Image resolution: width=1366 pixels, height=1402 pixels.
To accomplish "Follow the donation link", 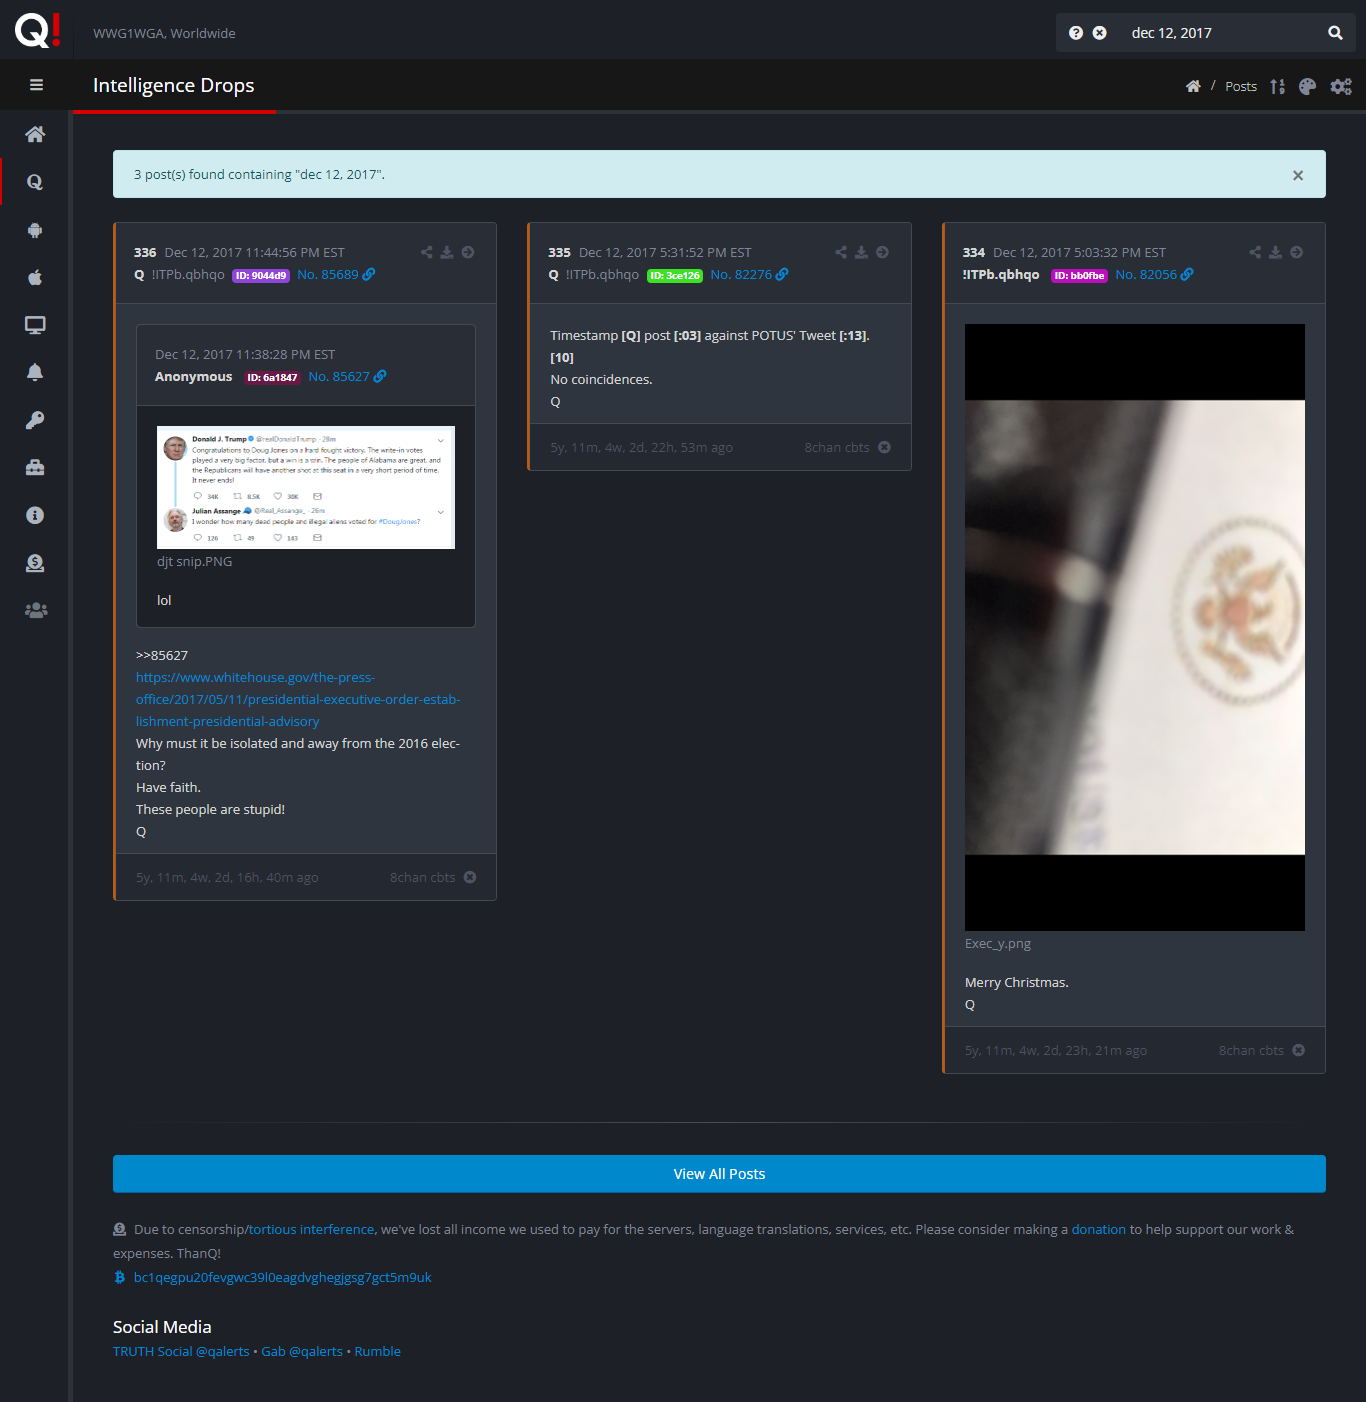I will 1098,1229.
